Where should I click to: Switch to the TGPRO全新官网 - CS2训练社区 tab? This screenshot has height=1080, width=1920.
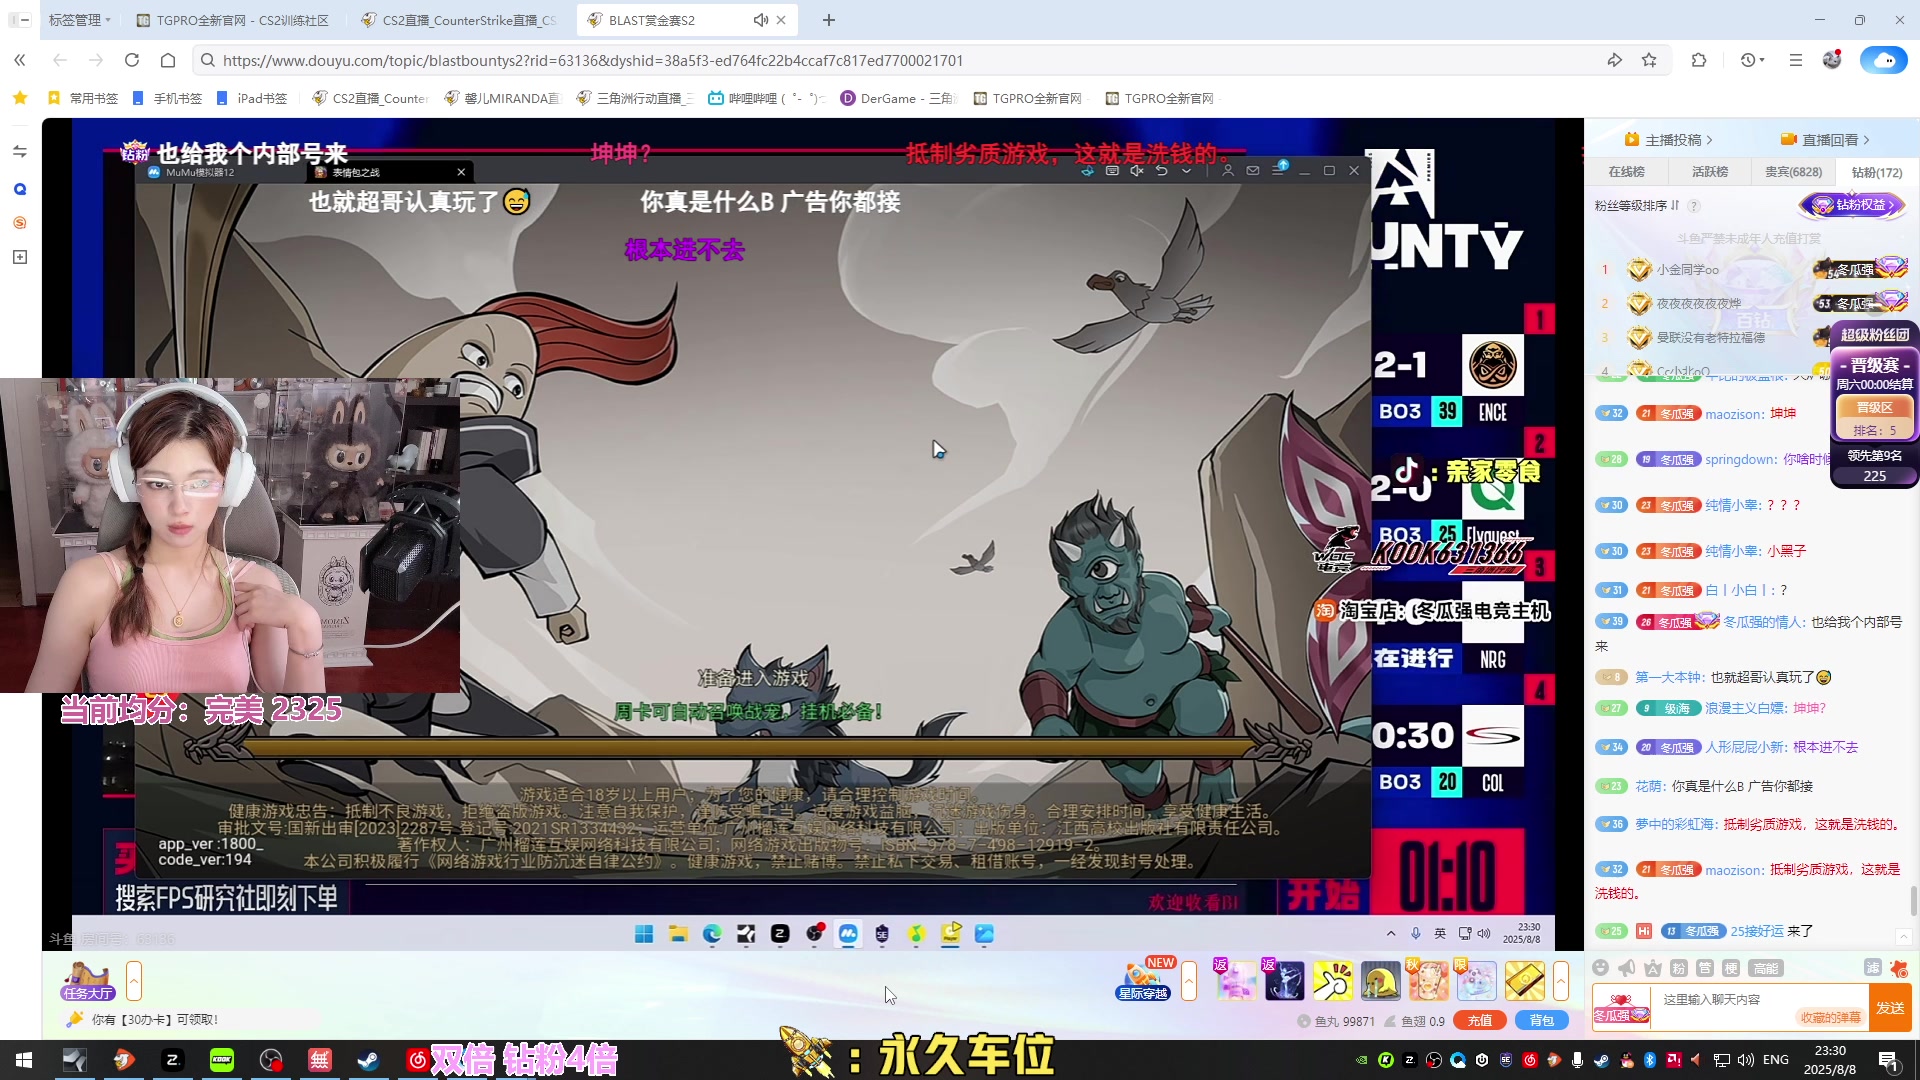click(x=233, y=20)
